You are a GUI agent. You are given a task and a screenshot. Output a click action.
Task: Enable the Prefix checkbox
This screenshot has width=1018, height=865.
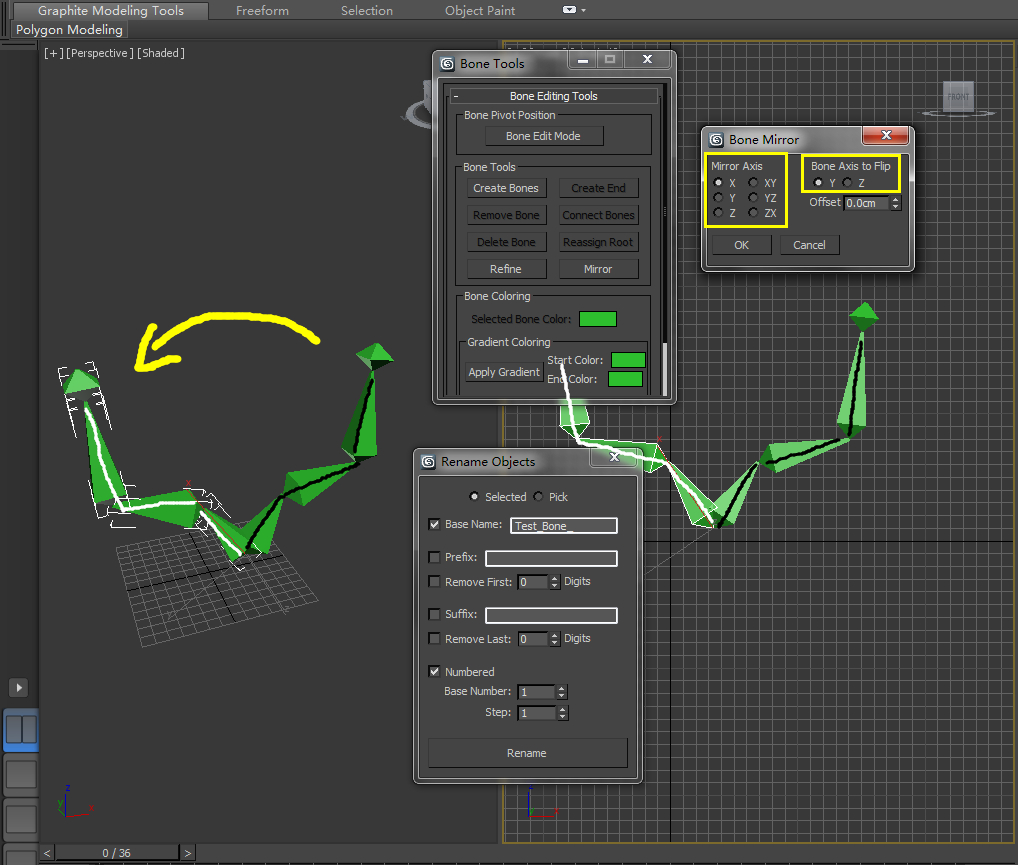434,558
